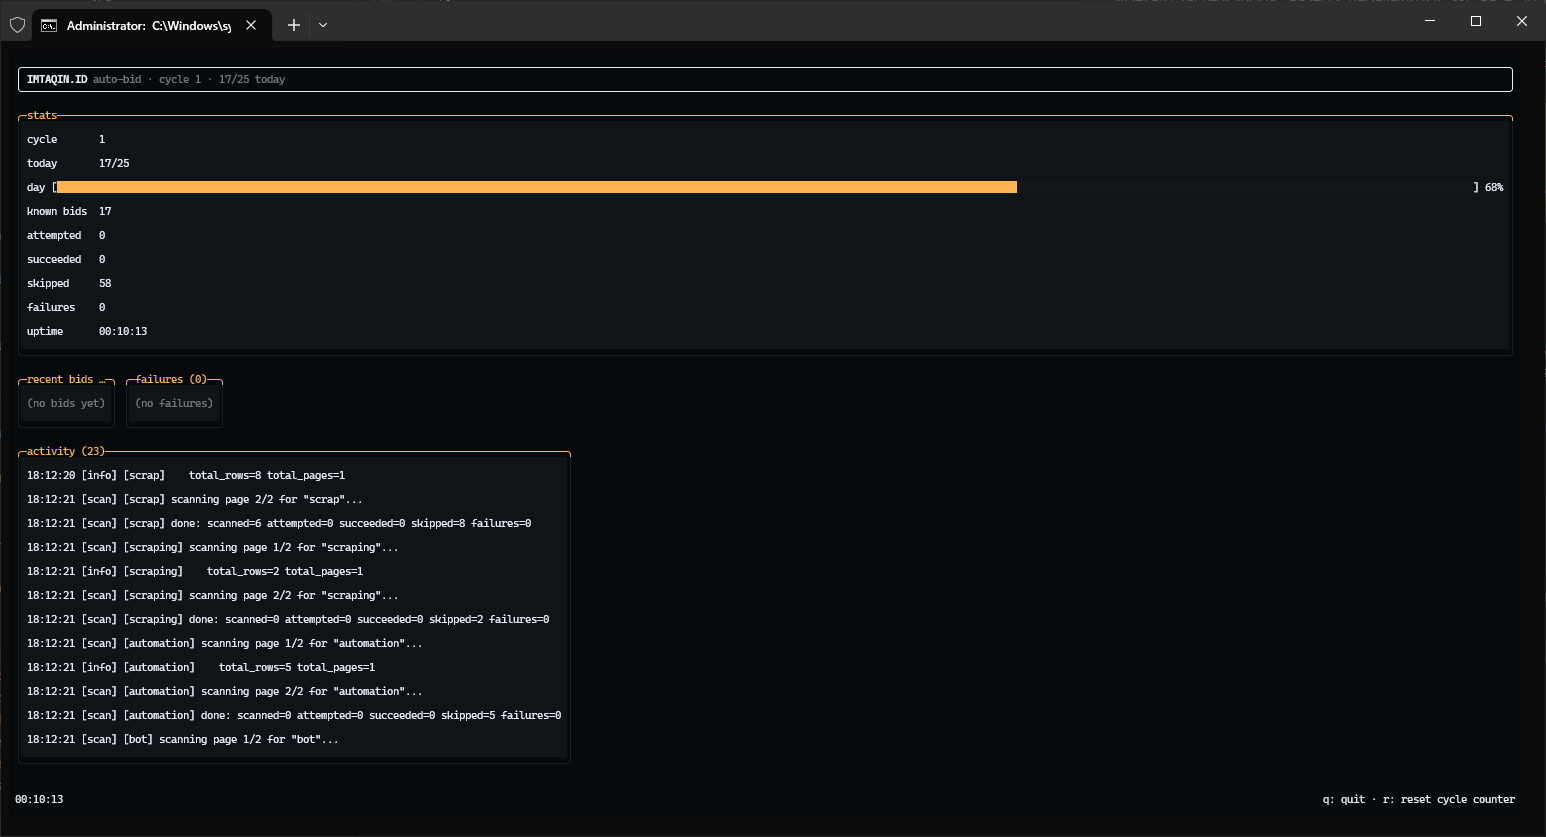Click the log line "total_rows=5 total_pages=1"
Screen dimensions: 1546x837
(x=201, y=667)
